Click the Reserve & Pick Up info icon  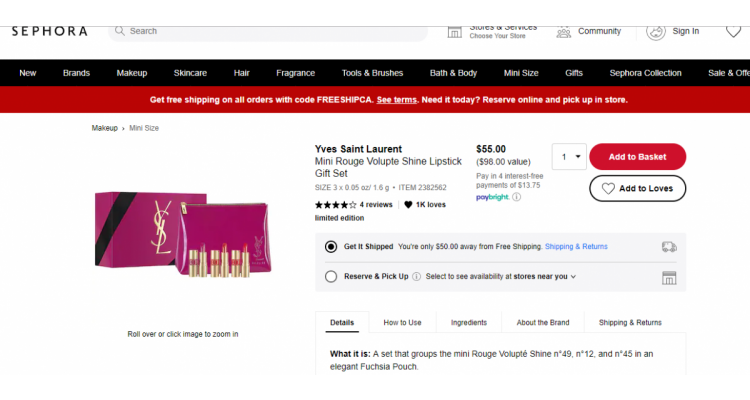pyautogui.click(x=417, y=277)
